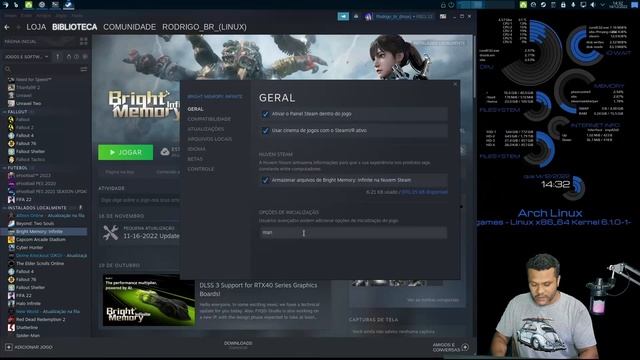Click the display monitor icon in system tray

click(x=583, y=4)
